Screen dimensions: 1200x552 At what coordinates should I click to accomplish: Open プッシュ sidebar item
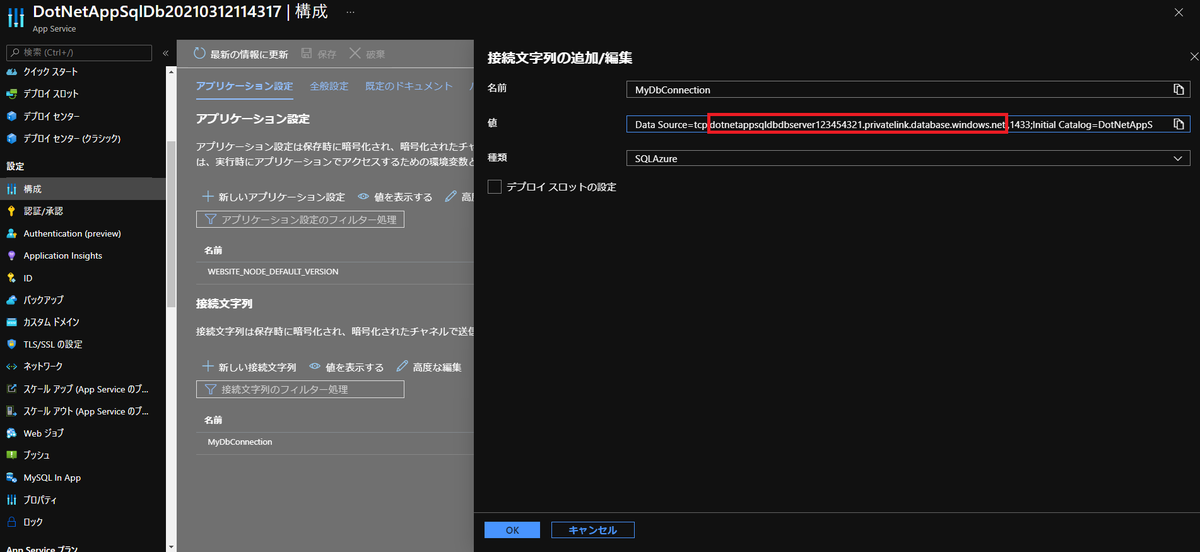37,455
